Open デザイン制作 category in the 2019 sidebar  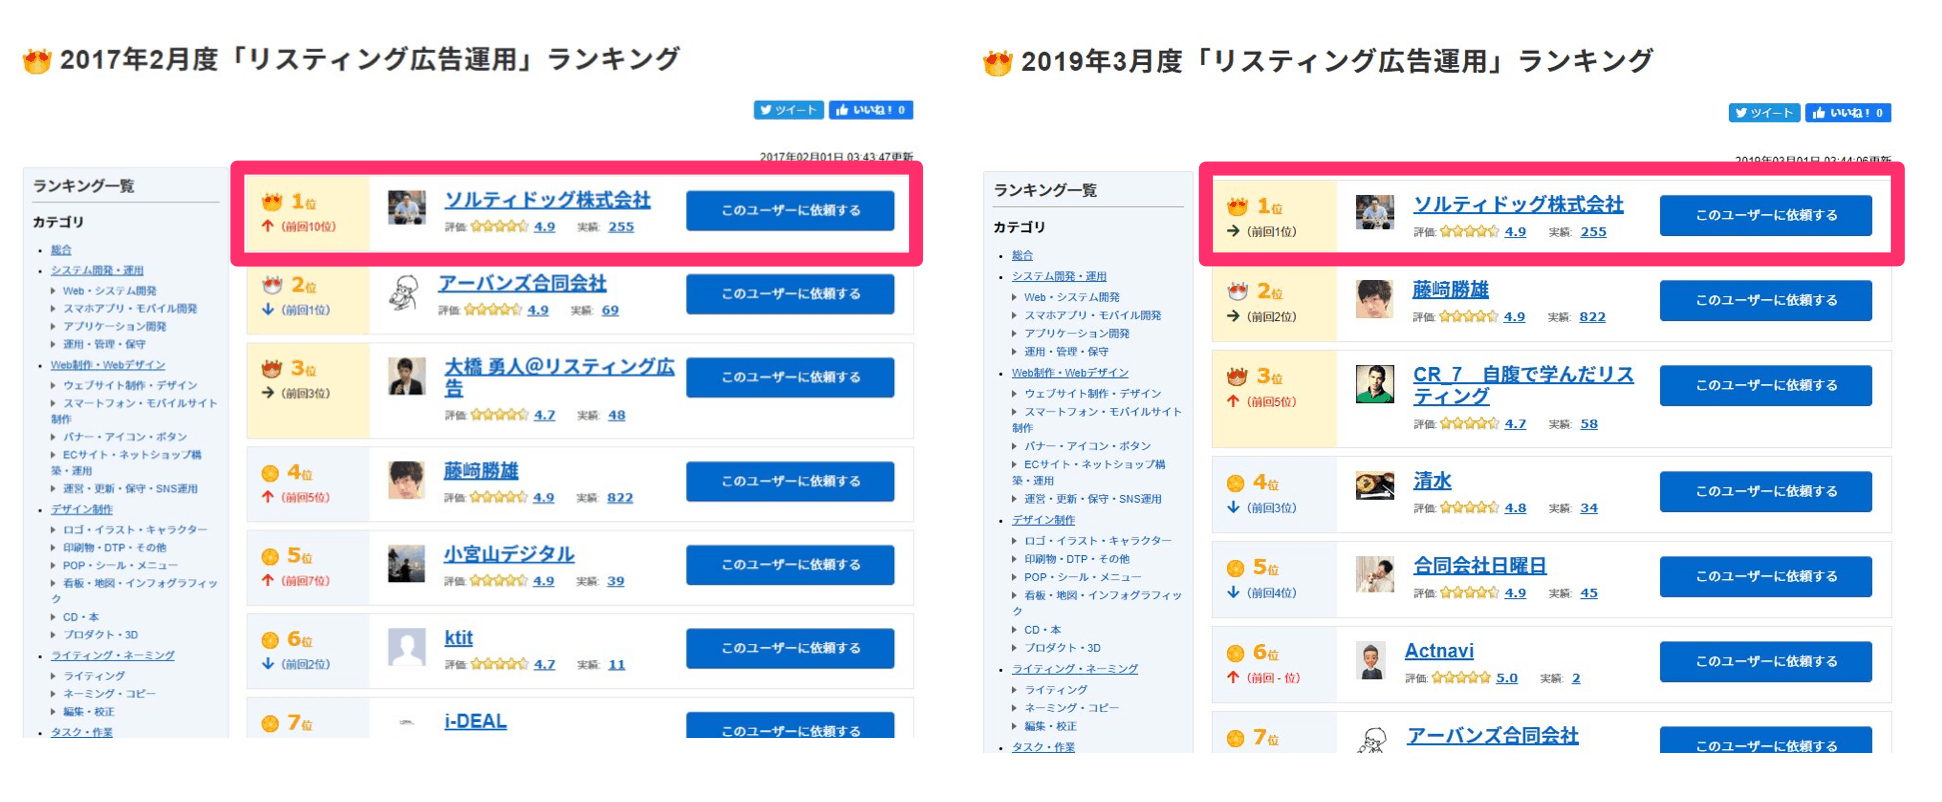click(x=1043, y=521)
